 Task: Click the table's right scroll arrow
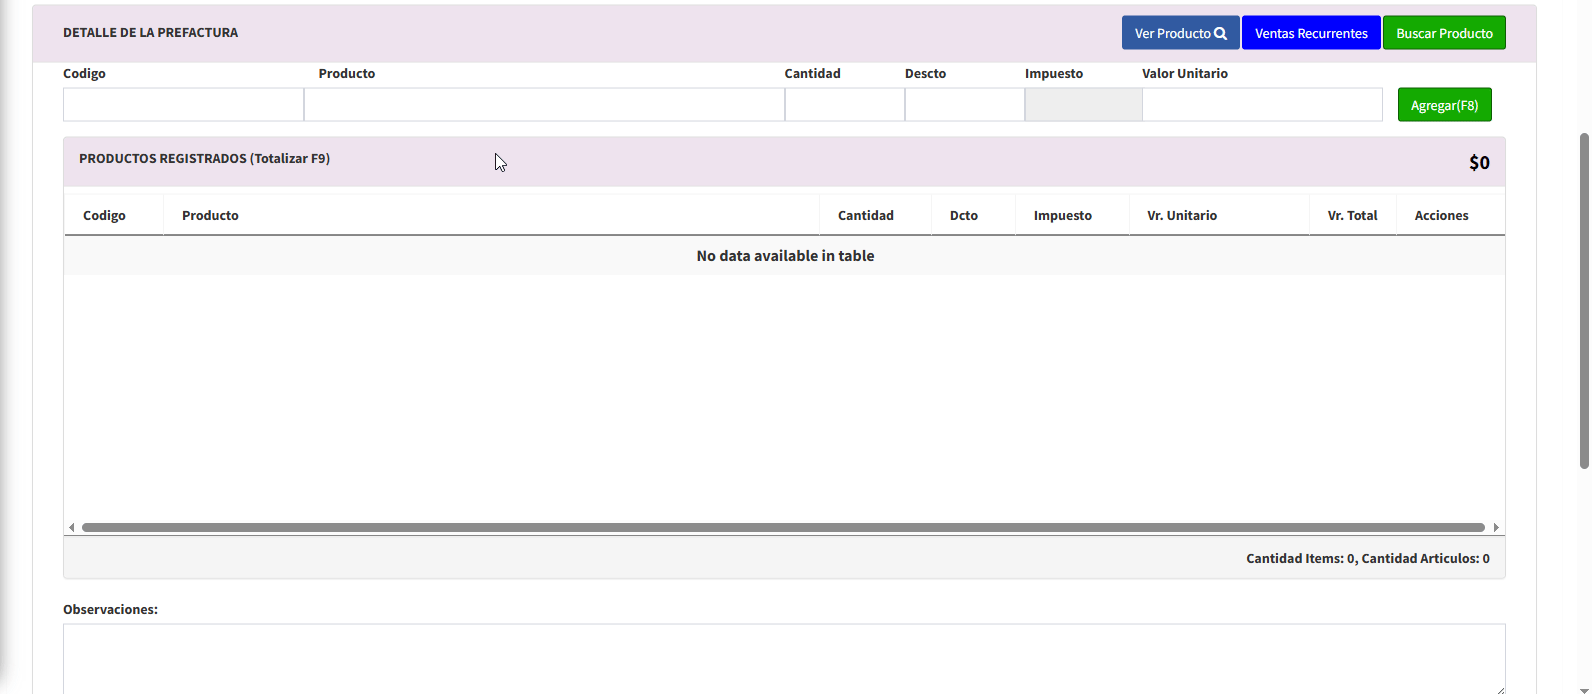[1496, 527]
